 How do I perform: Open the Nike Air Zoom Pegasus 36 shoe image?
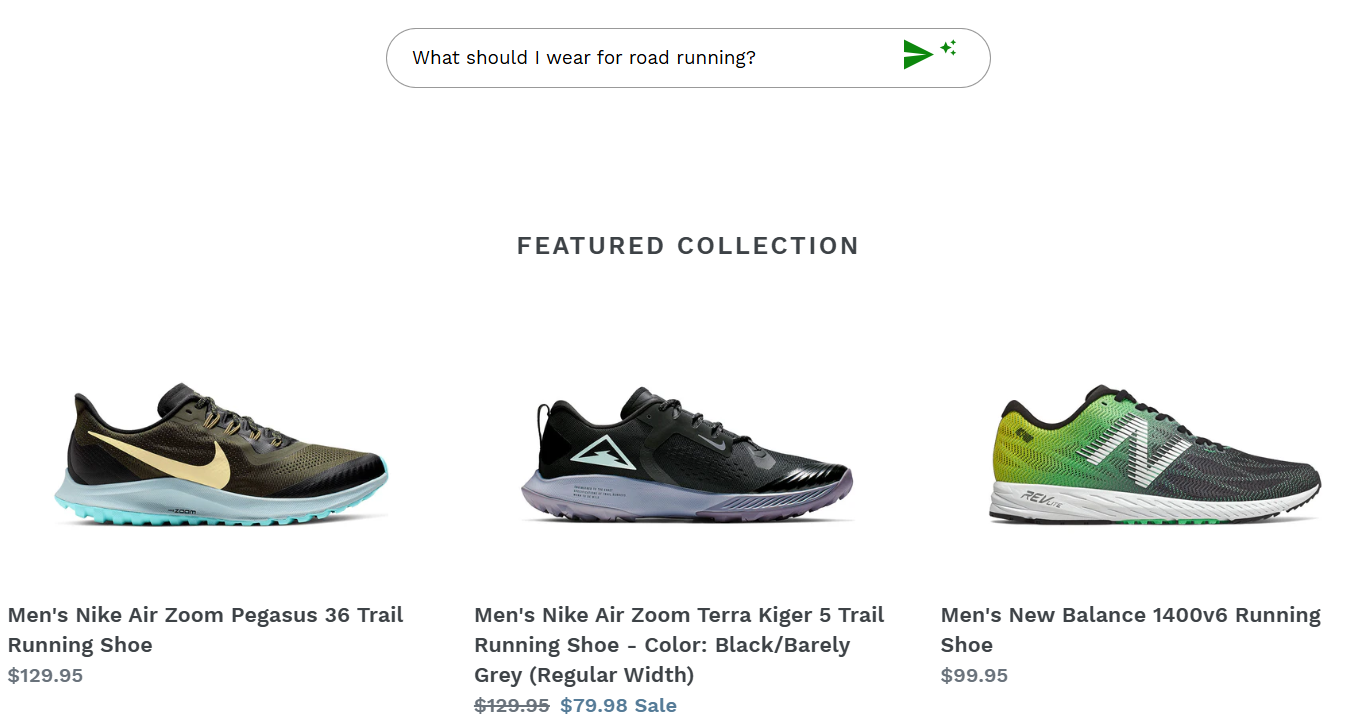[x=221, y=455]
